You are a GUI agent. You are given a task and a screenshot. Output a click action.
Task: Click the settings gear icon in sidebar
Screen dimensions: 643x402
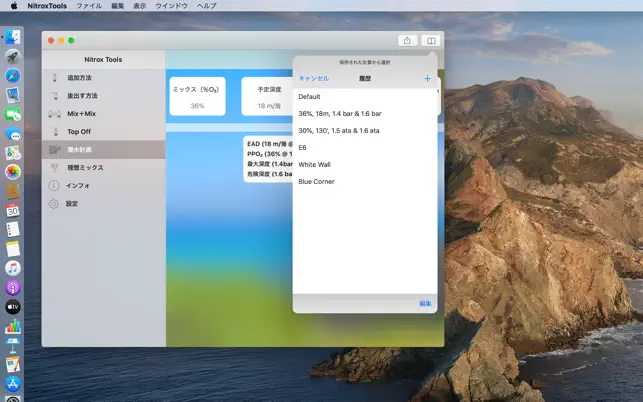(x=54, y=204)
